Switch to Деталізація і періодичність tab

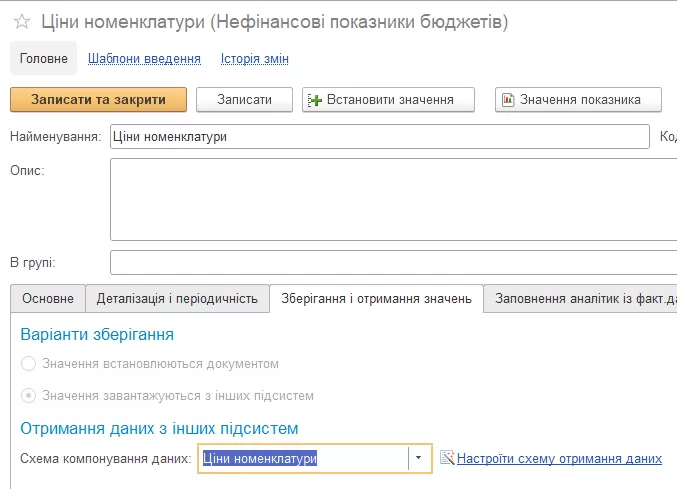(177, 298)
